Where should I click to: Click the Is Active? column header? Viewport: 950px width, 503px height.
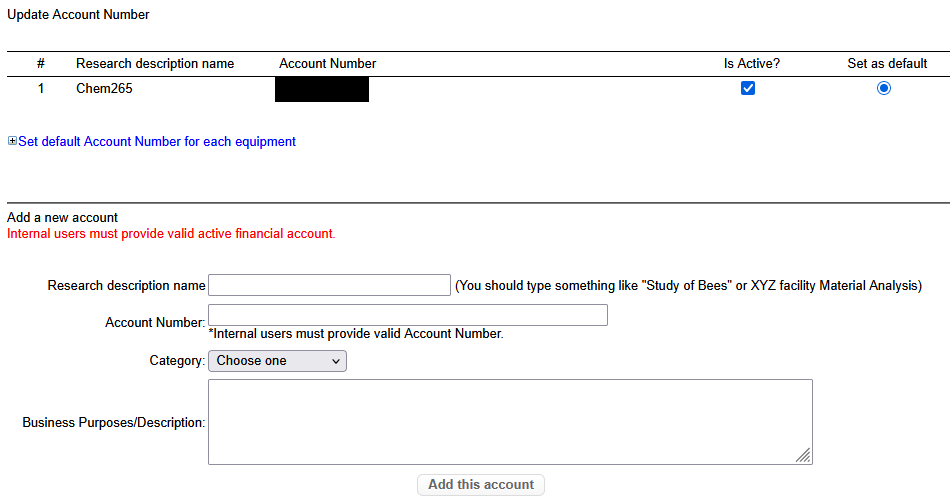tap(752, 64)
